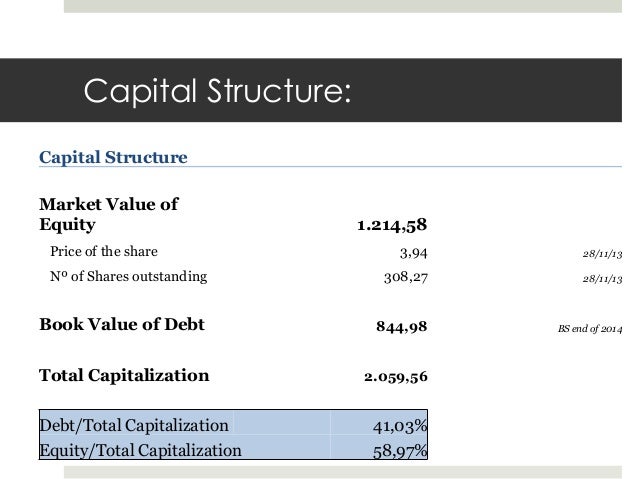Select the blue Capital Structure heading
The width and height of the screenshot is (638, 479).
click(113, 157)
